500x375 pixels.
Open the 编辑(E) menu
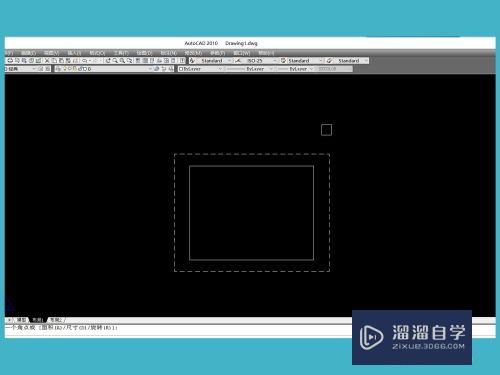[x=29, y=53]
